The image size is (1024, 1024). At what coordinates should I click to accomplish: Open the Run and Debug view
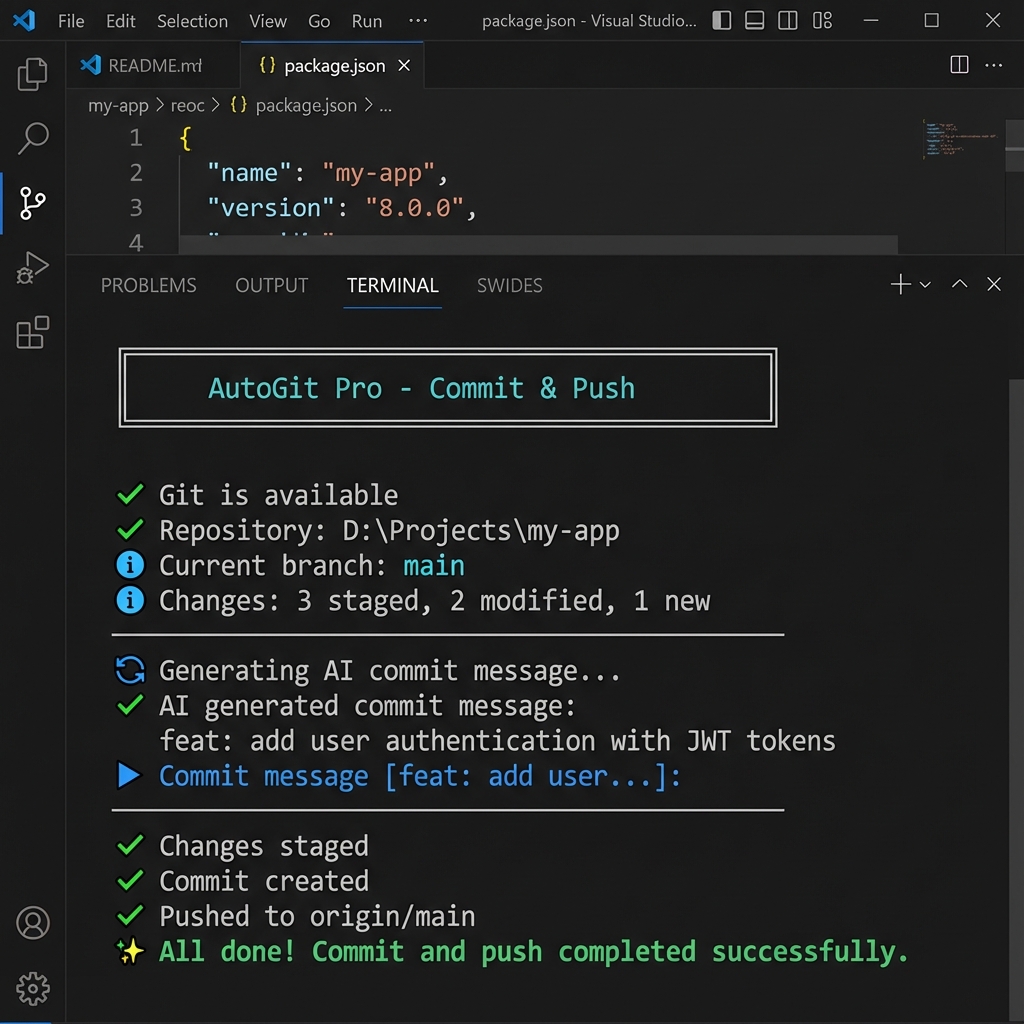(33, 268)
